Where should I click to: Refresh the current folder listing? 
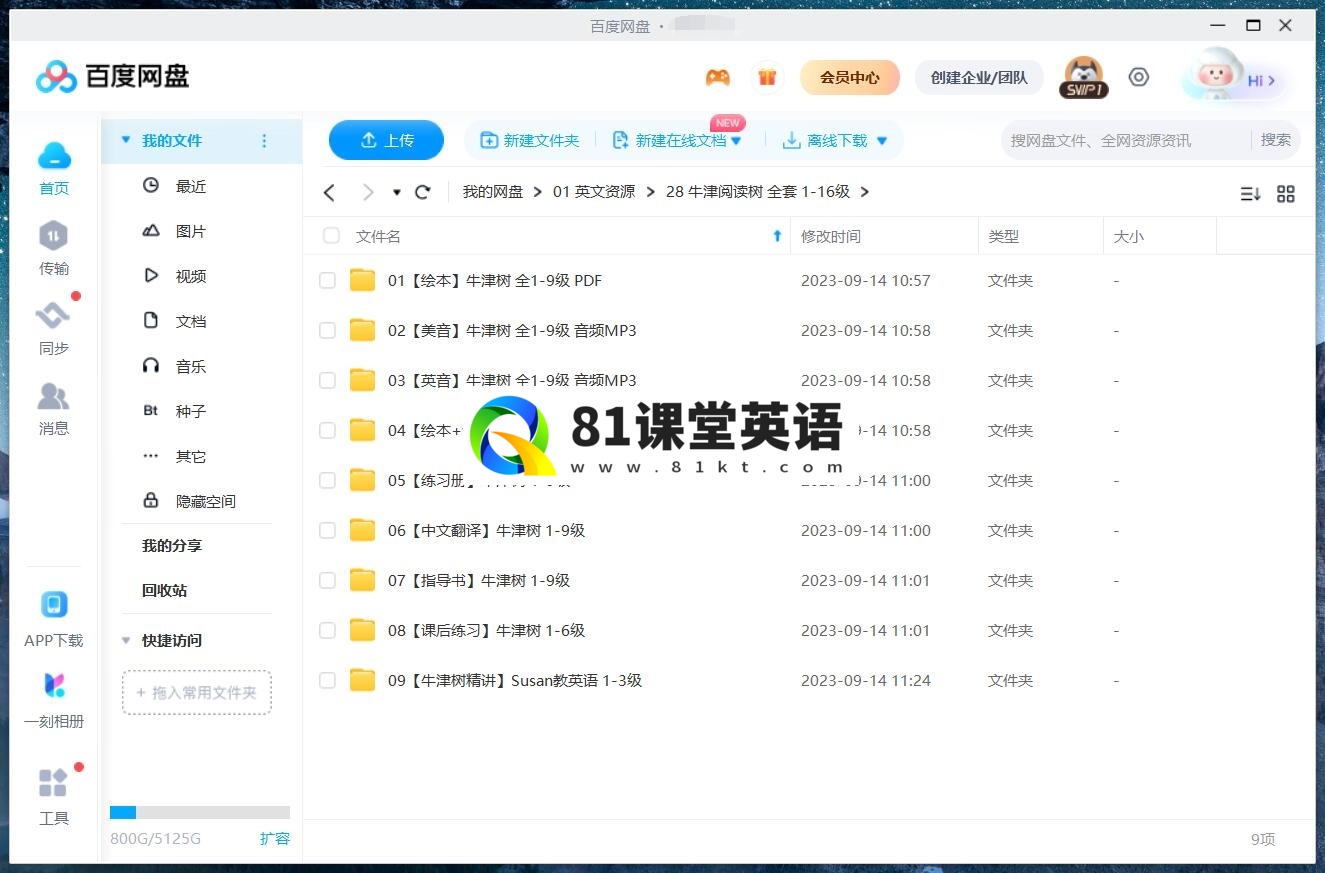coord(423,192)
